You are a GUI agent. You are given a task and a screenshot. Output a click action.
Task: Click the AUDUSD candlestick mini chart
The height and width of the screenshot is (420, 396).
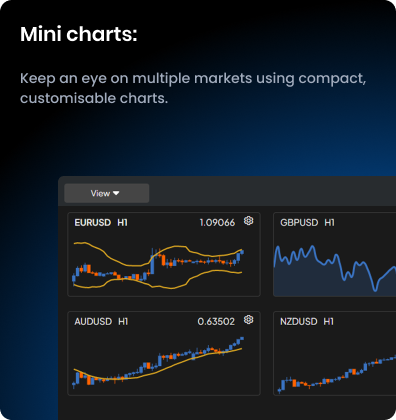159,363
